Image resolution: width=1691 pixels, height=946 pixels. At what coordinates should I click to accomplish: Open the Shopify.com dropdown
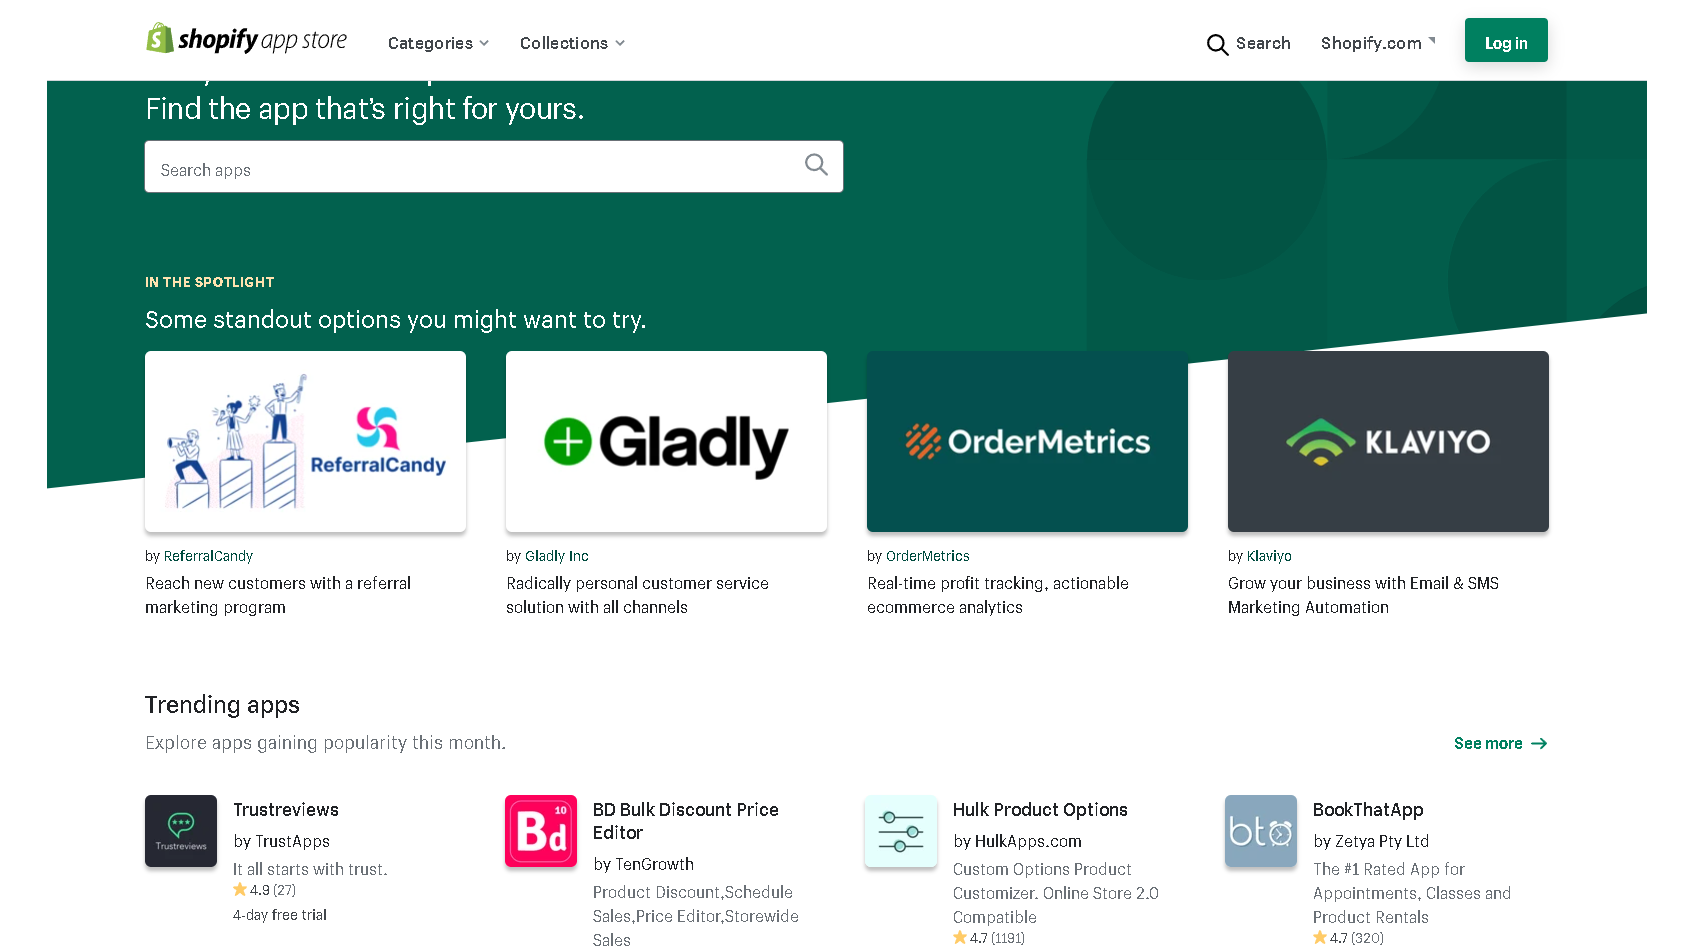[1377, 43]
